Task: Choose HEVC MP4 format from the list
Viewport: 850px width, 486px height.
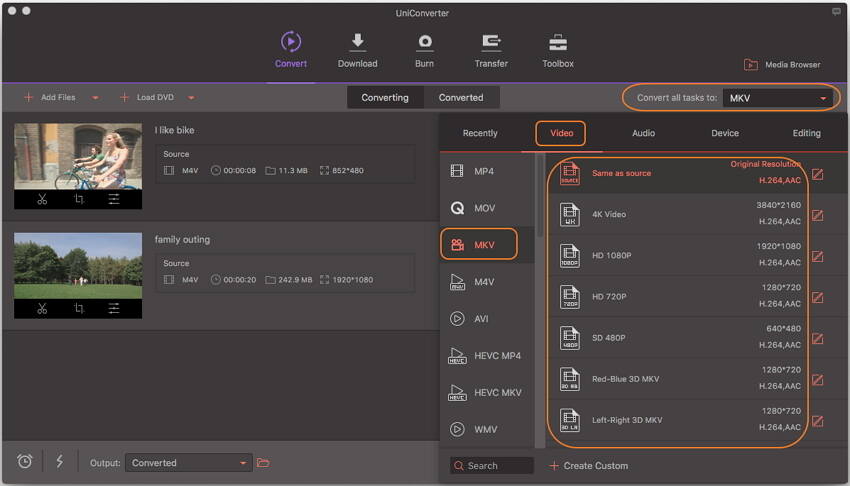Action: coord(486,355)
